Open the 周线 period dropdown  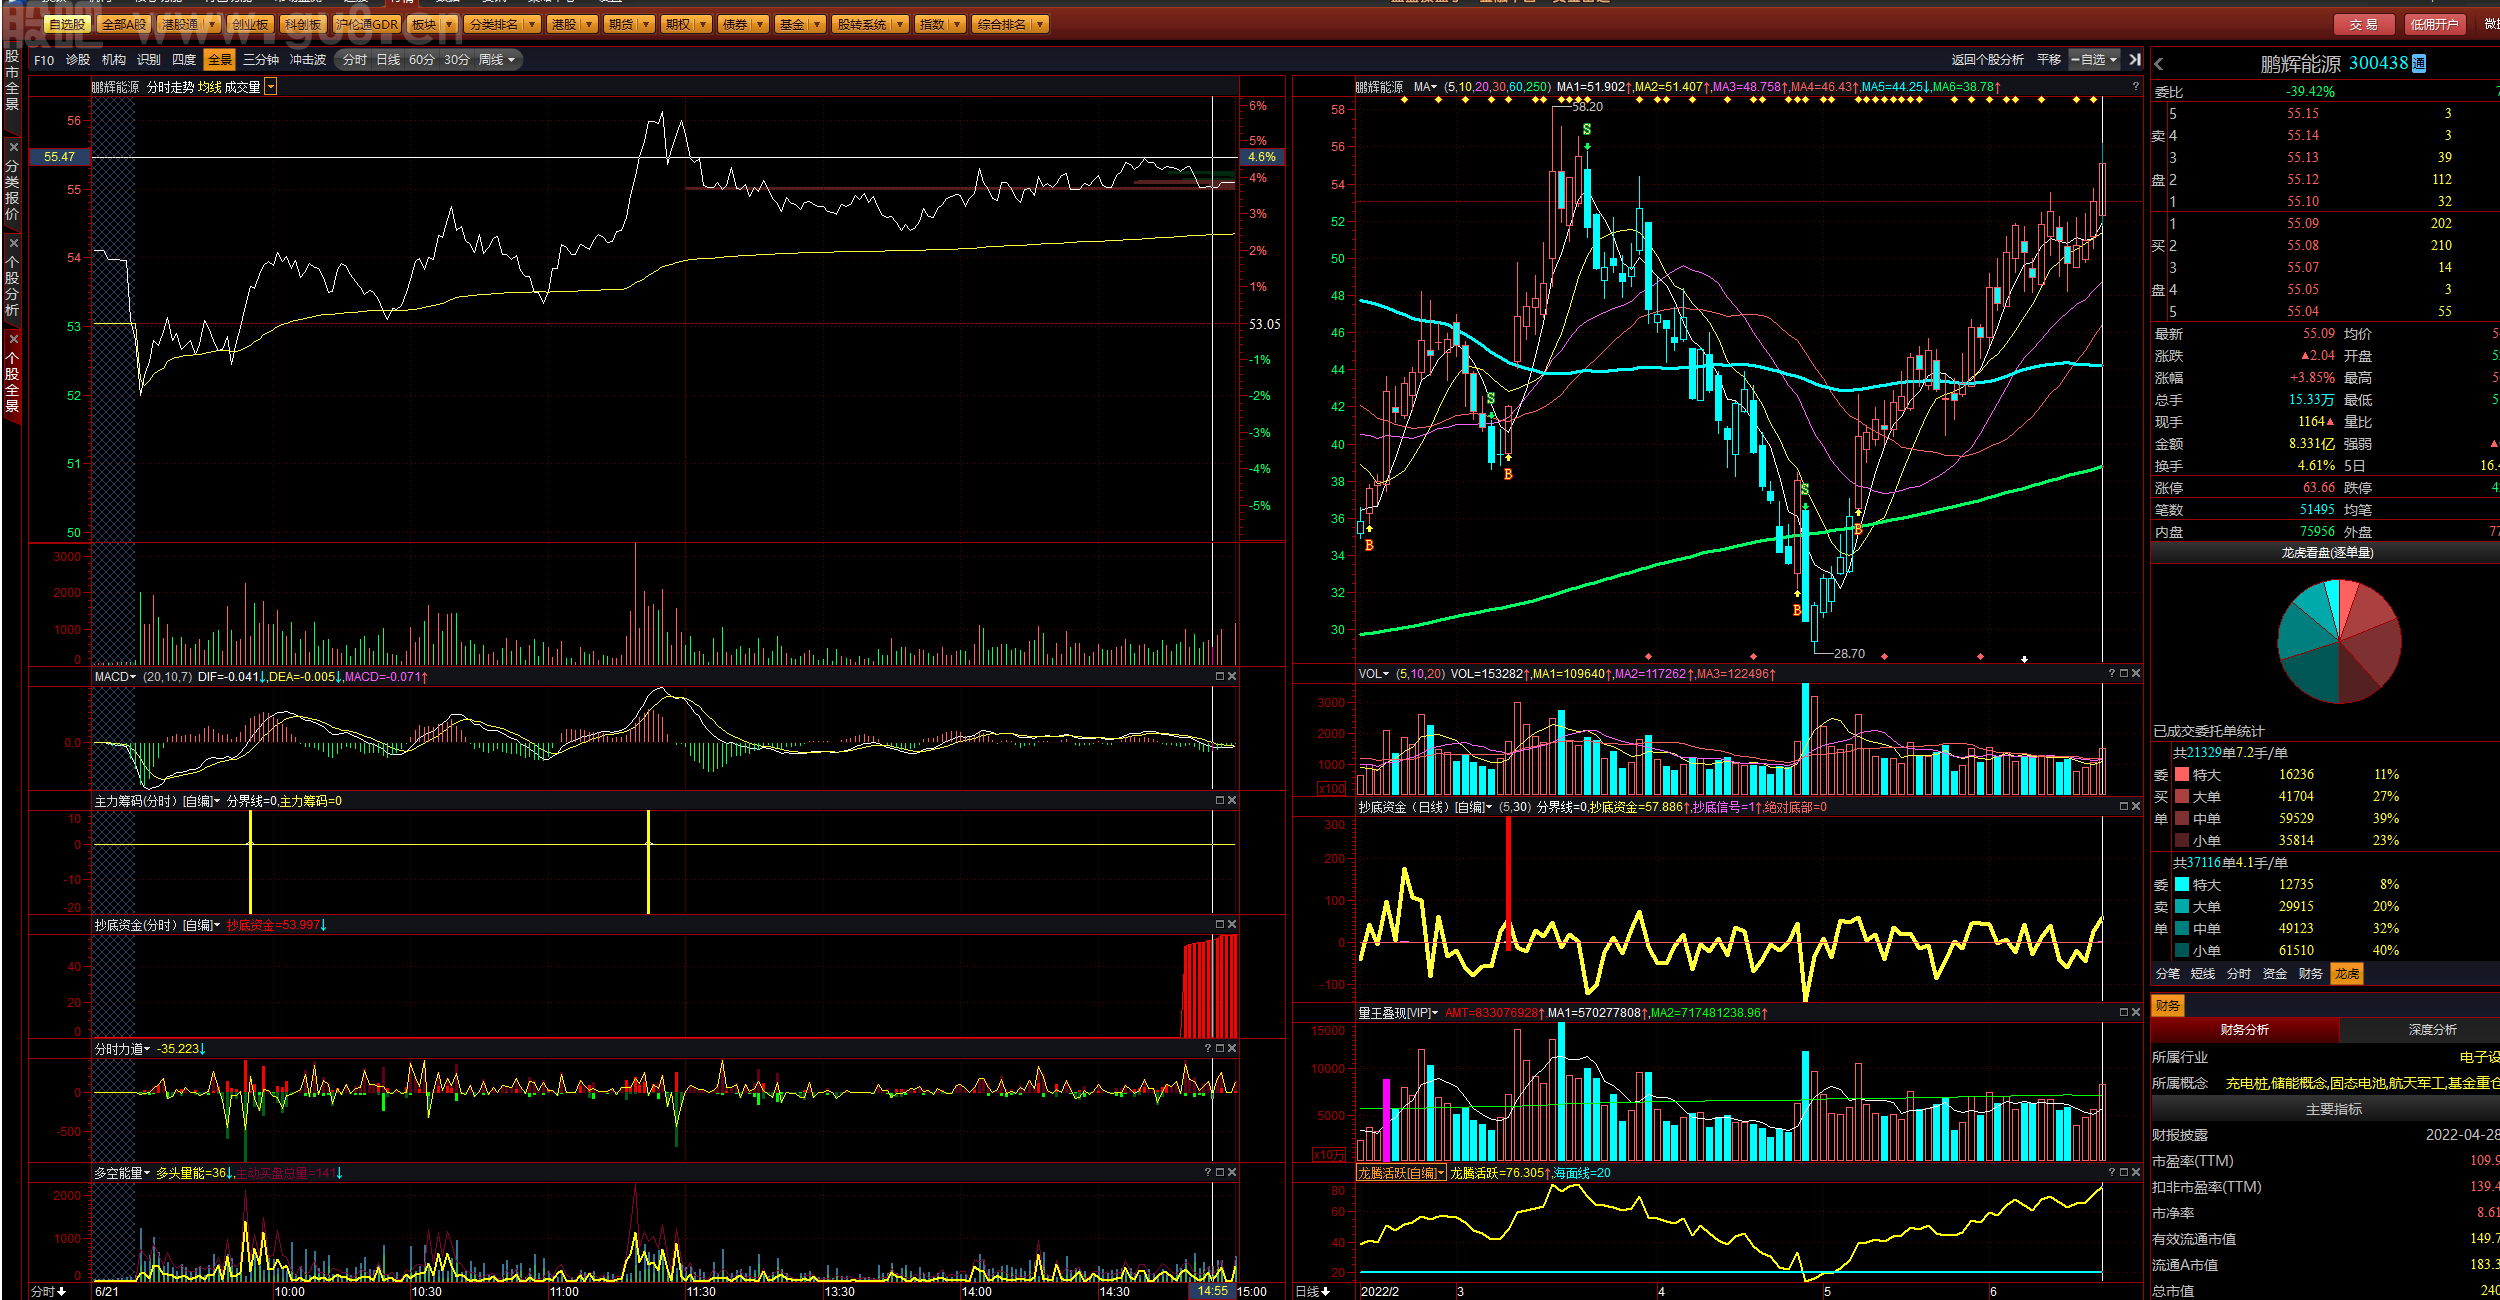pyautogui.click(x=497, y=60)
